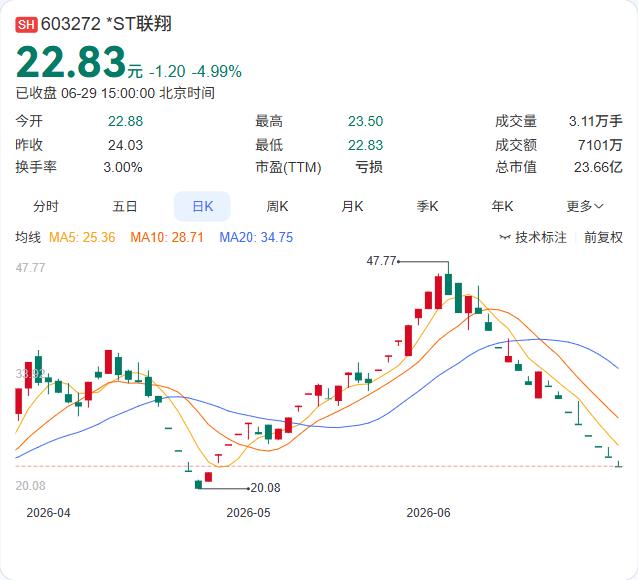This screenshot has width=638, height=580.
Task: Click the 最高 value 23.50
Action: click(365, 121)
